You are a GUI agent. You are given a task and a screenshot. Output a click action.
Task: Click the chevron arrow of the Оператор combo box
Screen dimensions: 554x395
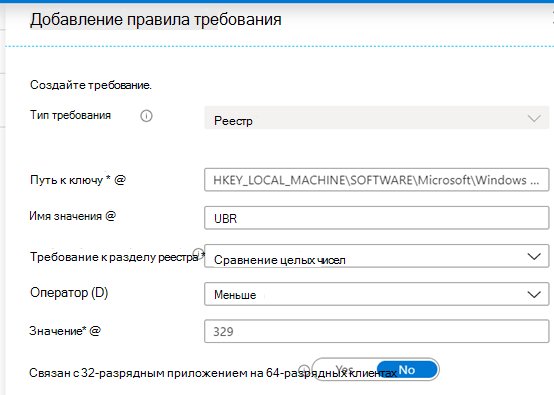click(x=534, y=294)
